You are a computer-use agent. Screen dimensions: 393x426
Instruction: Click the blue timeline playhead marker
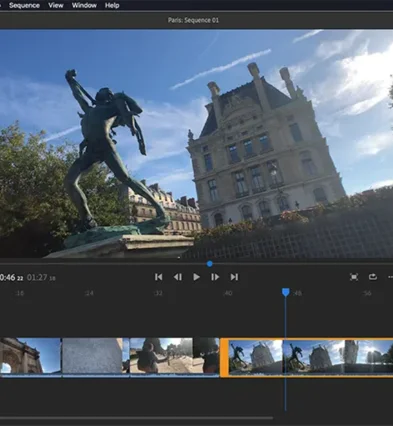click(x=286, y=292)
